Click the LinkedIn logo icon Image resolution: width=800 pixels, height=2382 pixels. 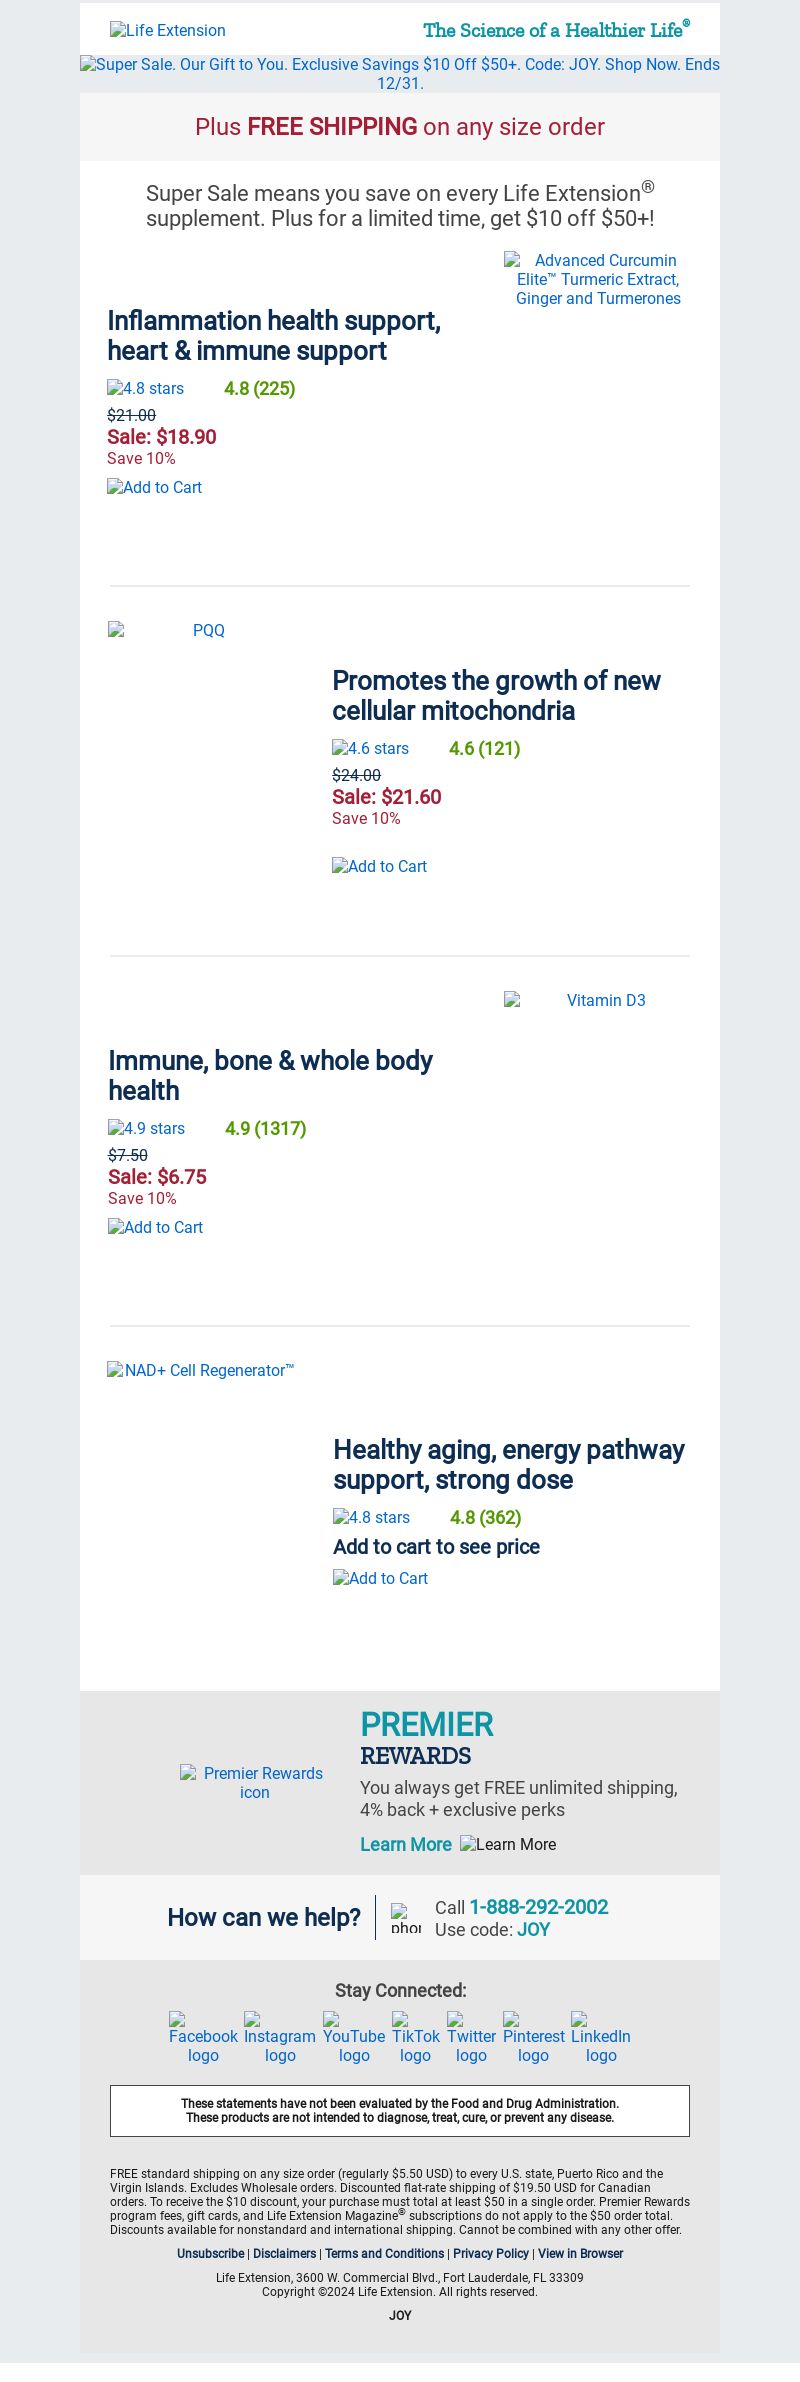coord(601,2038)
